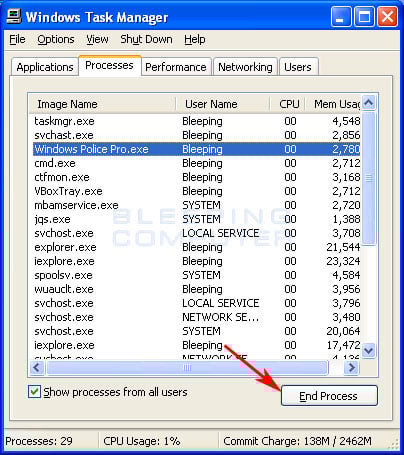The height and width of the screenshot is (455, 404).
Task: Select the VBoxTray.exe process
Action: click(x=197, y=191)
